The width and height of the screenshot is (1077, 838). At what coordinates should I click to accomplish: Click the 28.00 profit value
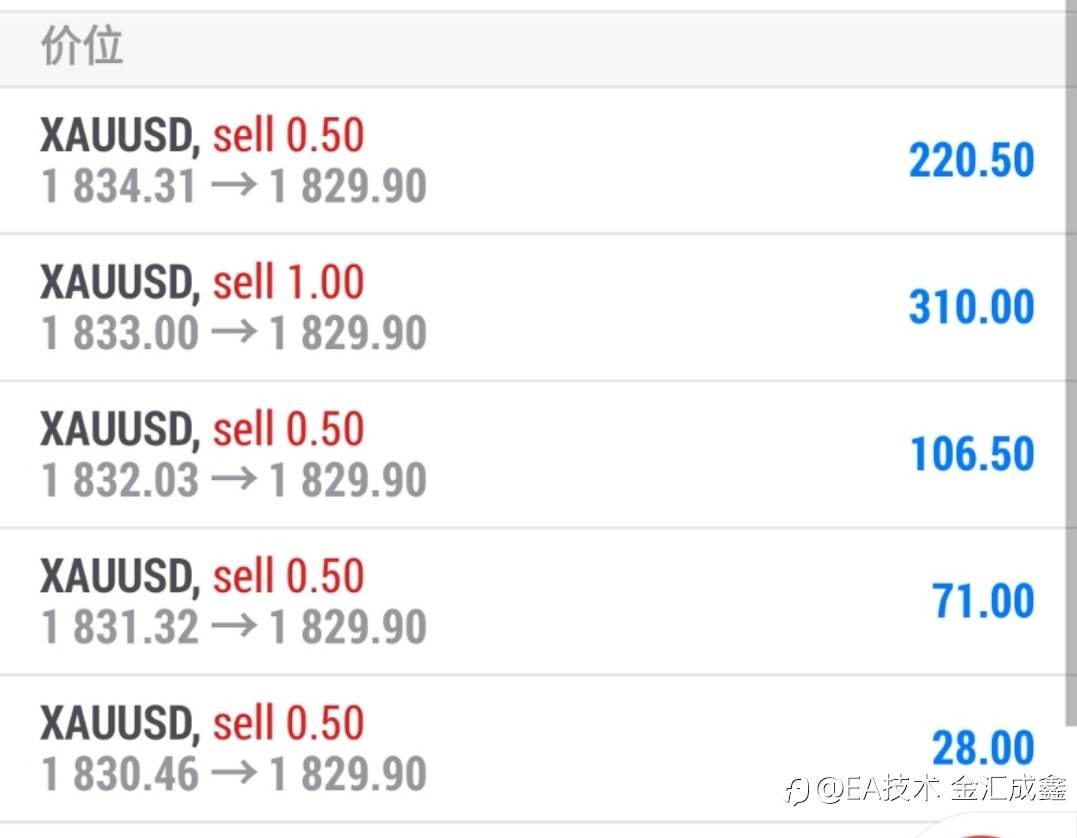pyautogui.click(x=983, y=748)
